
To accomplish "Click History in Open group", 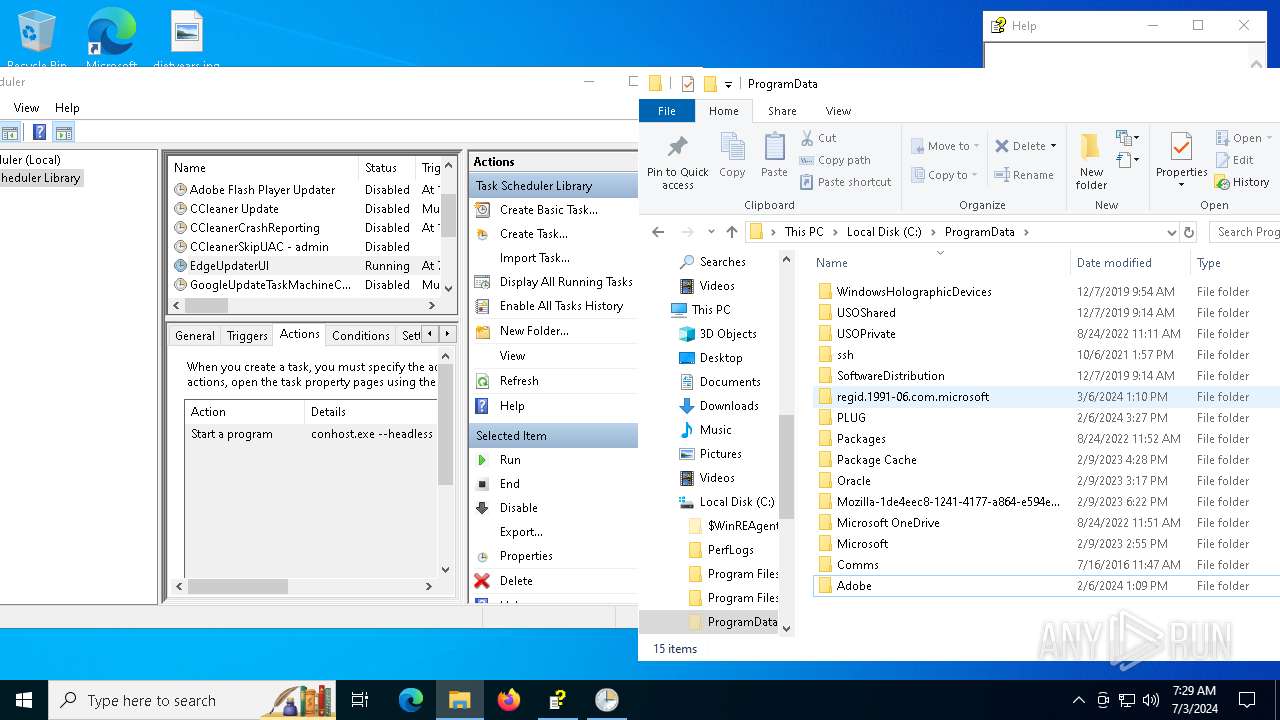I will pyautogui.click(x=1242, y=182).
